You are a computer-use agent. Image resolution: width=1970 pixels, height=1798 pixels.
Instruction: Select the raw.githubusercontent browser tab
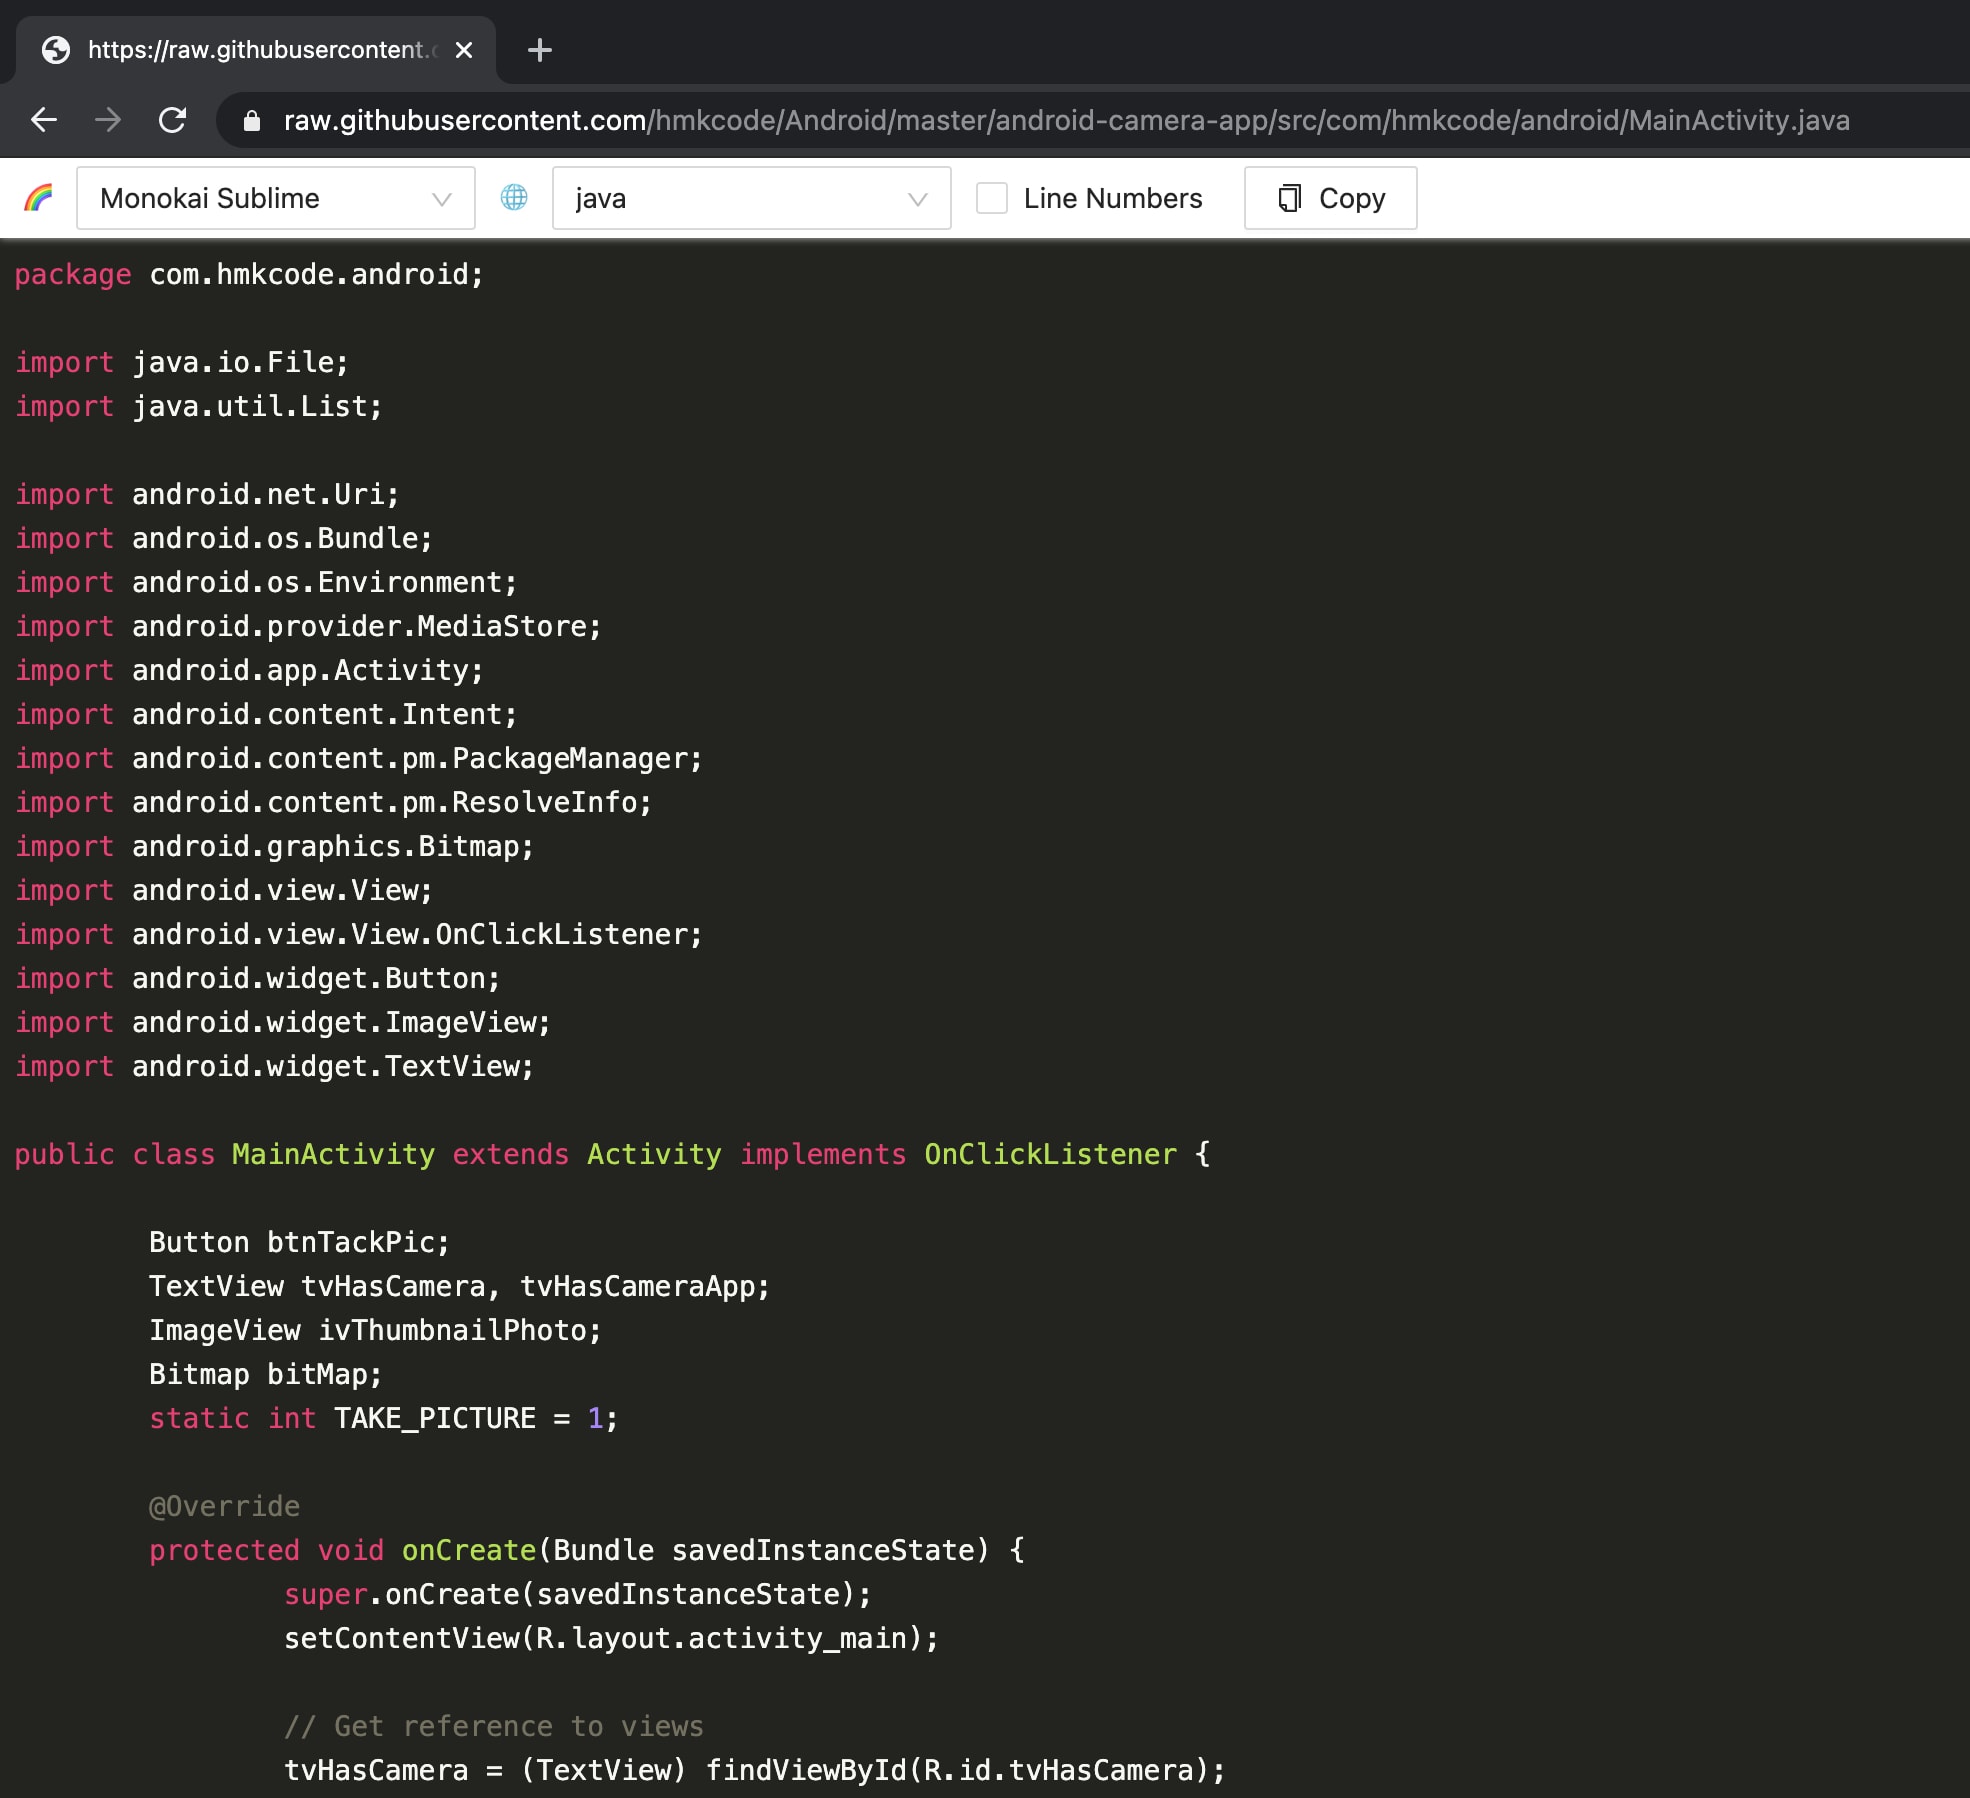click(255, 50)
